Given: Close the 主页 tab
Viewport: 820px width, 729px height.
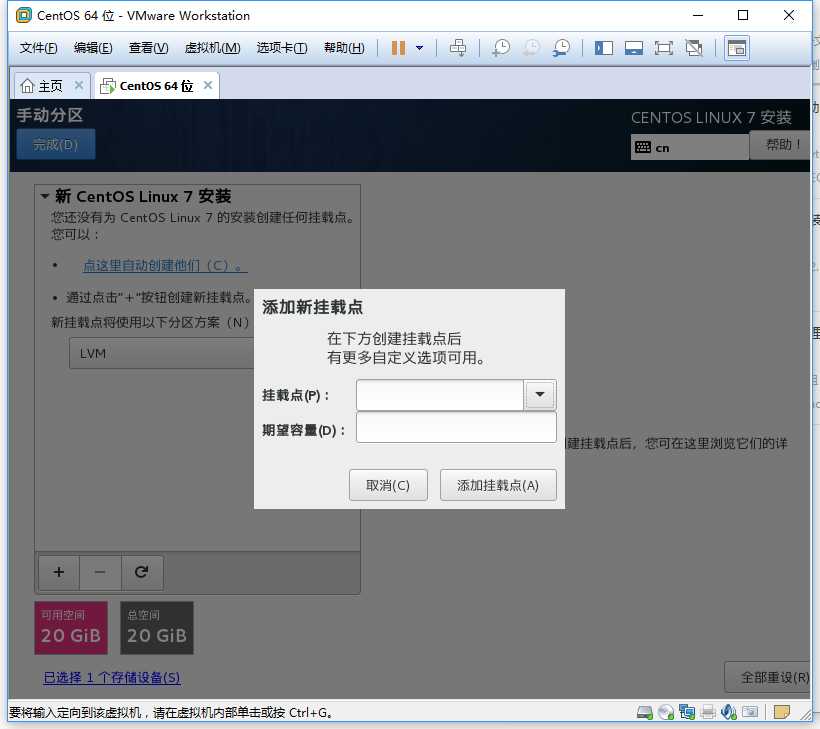Looking at the screenshot, I should point(79,85).
